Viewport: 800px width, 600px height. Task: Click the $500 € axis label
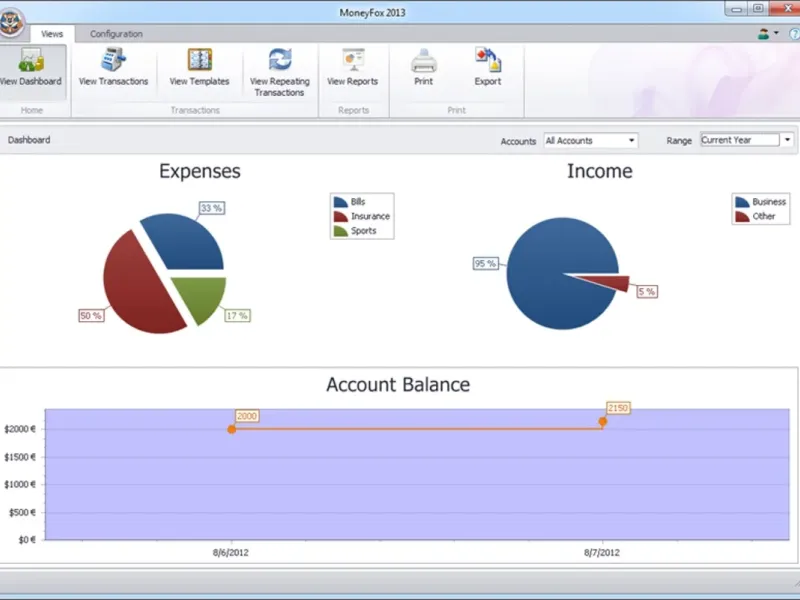[22, 512]
